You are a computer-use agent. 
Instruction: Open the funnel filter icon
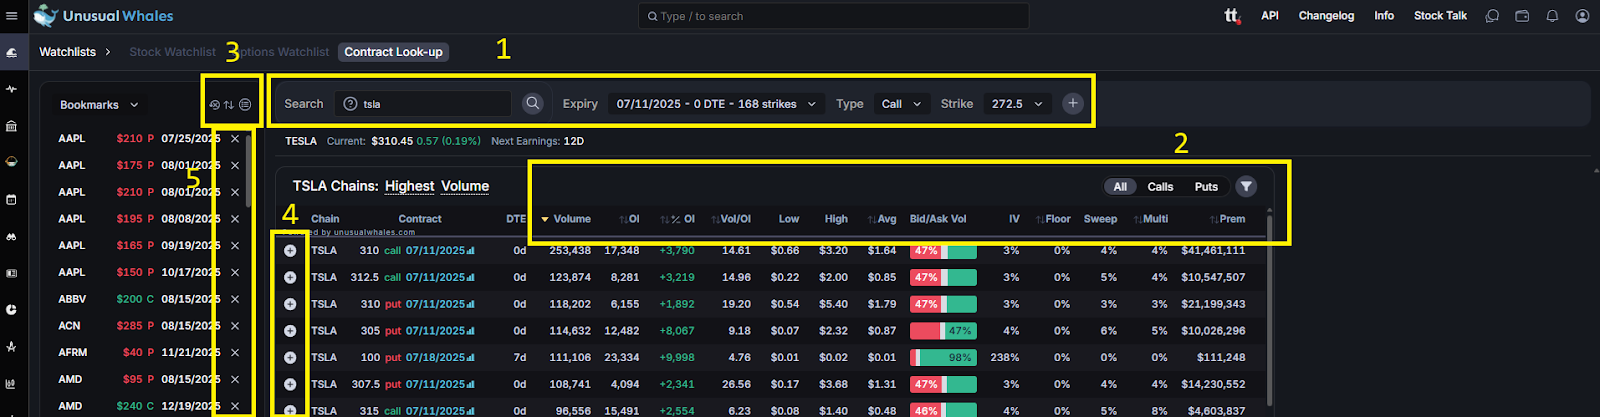click(x=1246, y=186)
